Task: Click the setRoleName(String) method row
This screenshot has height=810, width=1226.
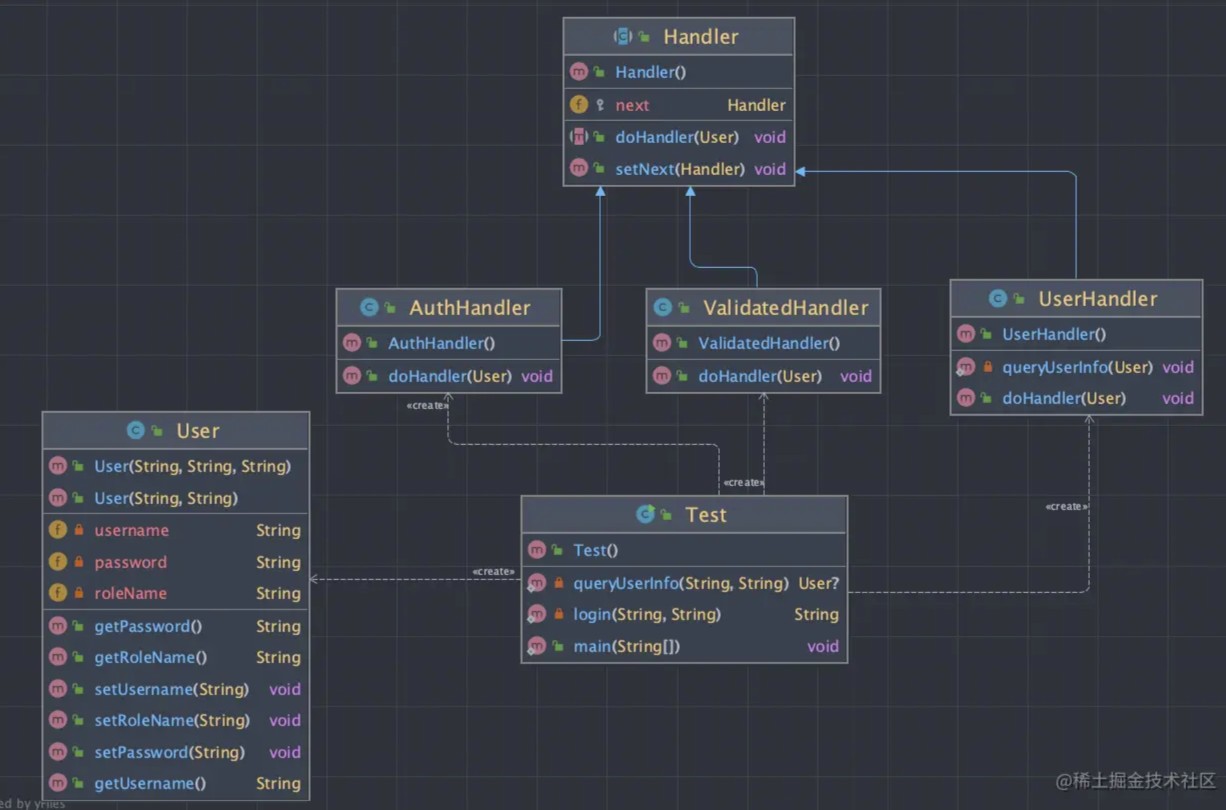Action: [176, 720]
